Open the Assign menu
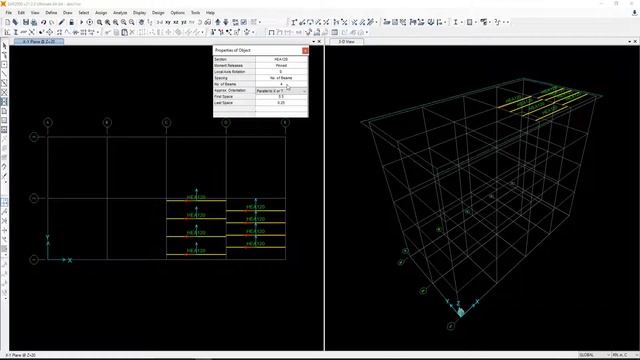The height and width of the screenshot is (360, 640). click(x=101, y=13)
